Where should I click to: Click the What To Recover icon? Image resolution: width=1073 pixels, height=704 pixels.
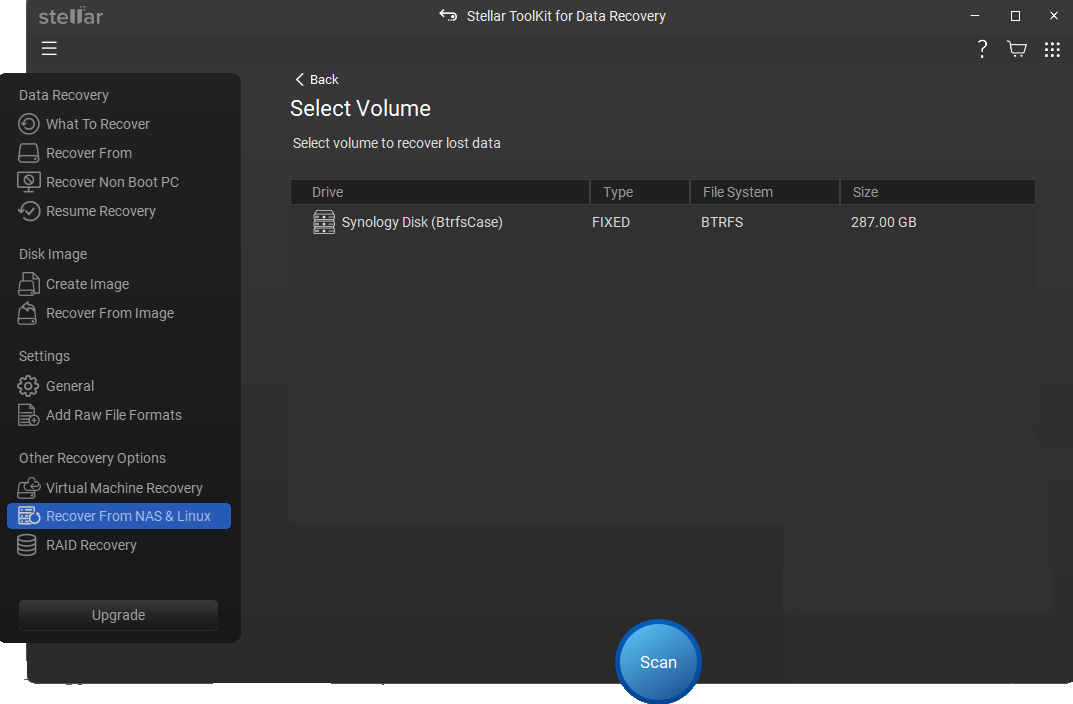29,124
